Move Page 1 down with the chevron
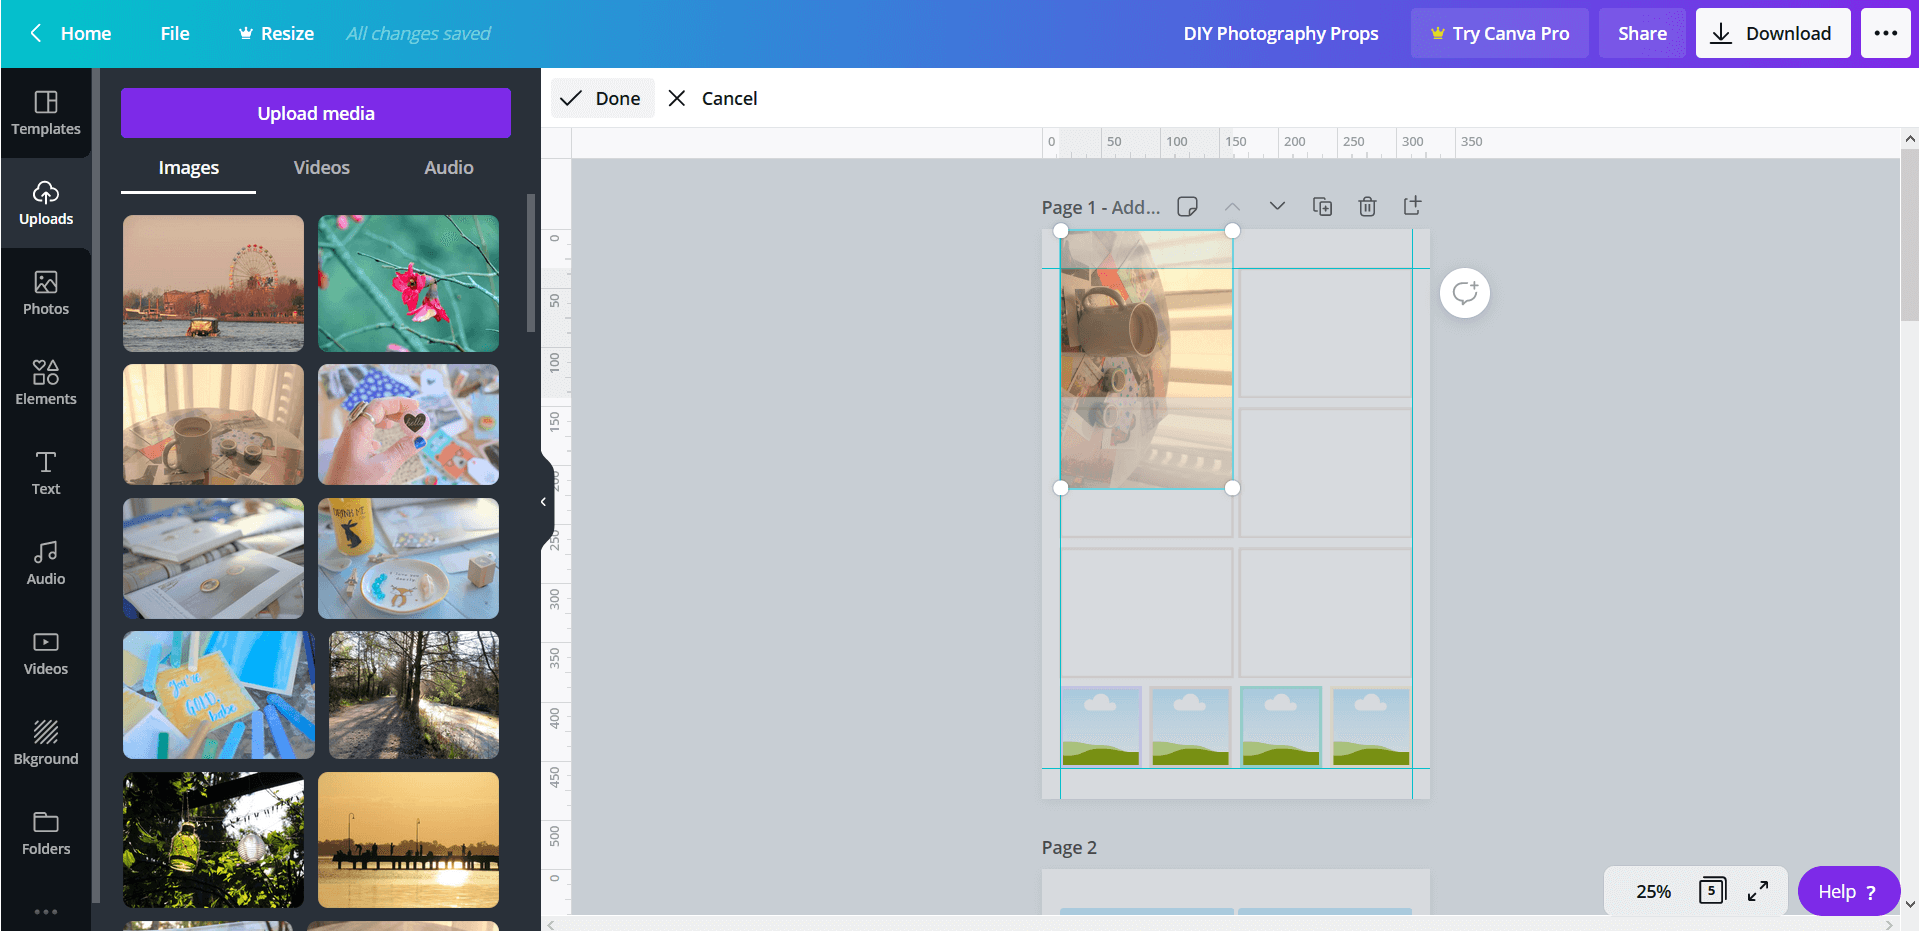1919x931 pixels. pyautogui.click(x=1277, y=206)
